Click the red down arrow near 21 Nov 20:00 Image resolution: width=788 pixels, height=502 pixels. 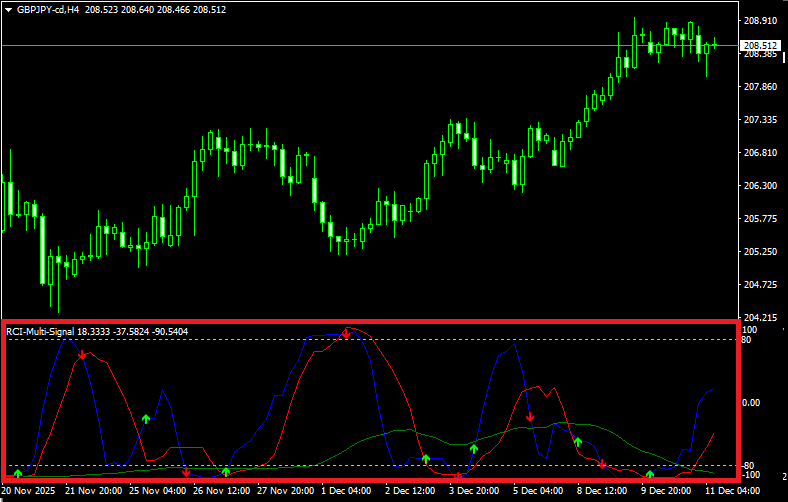click(82, 354)
